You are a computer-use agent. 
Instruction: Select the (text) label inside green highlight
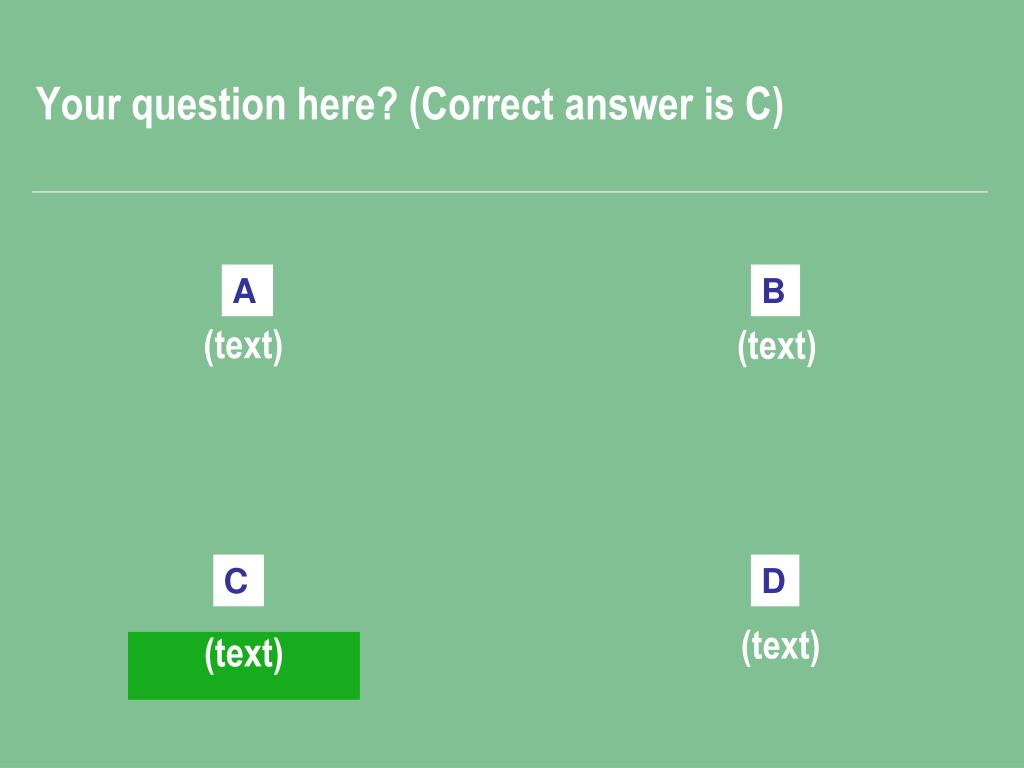click(x=244, y=654)
